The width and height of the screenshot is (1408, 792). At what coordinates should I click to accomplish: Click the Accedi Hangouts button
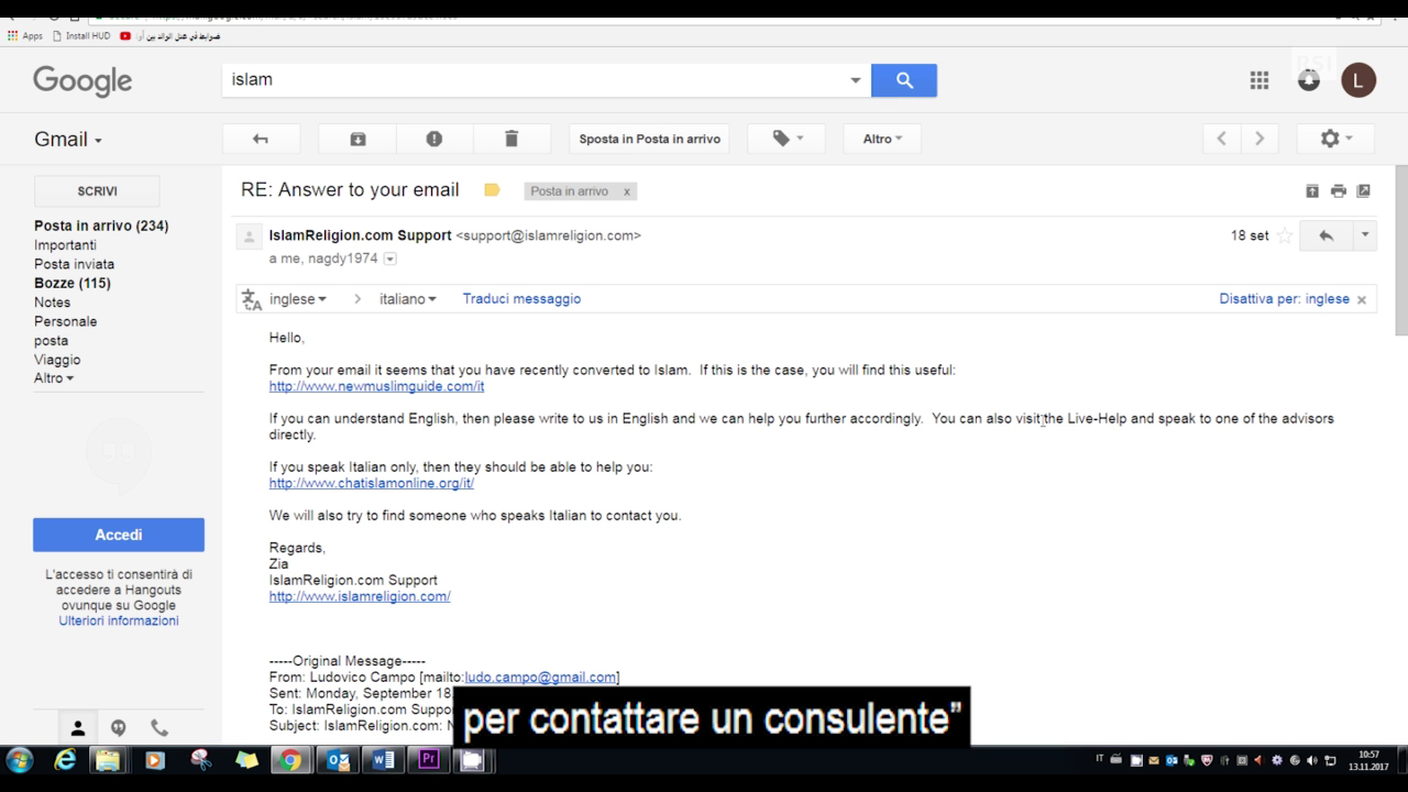(x=118, y=535)
